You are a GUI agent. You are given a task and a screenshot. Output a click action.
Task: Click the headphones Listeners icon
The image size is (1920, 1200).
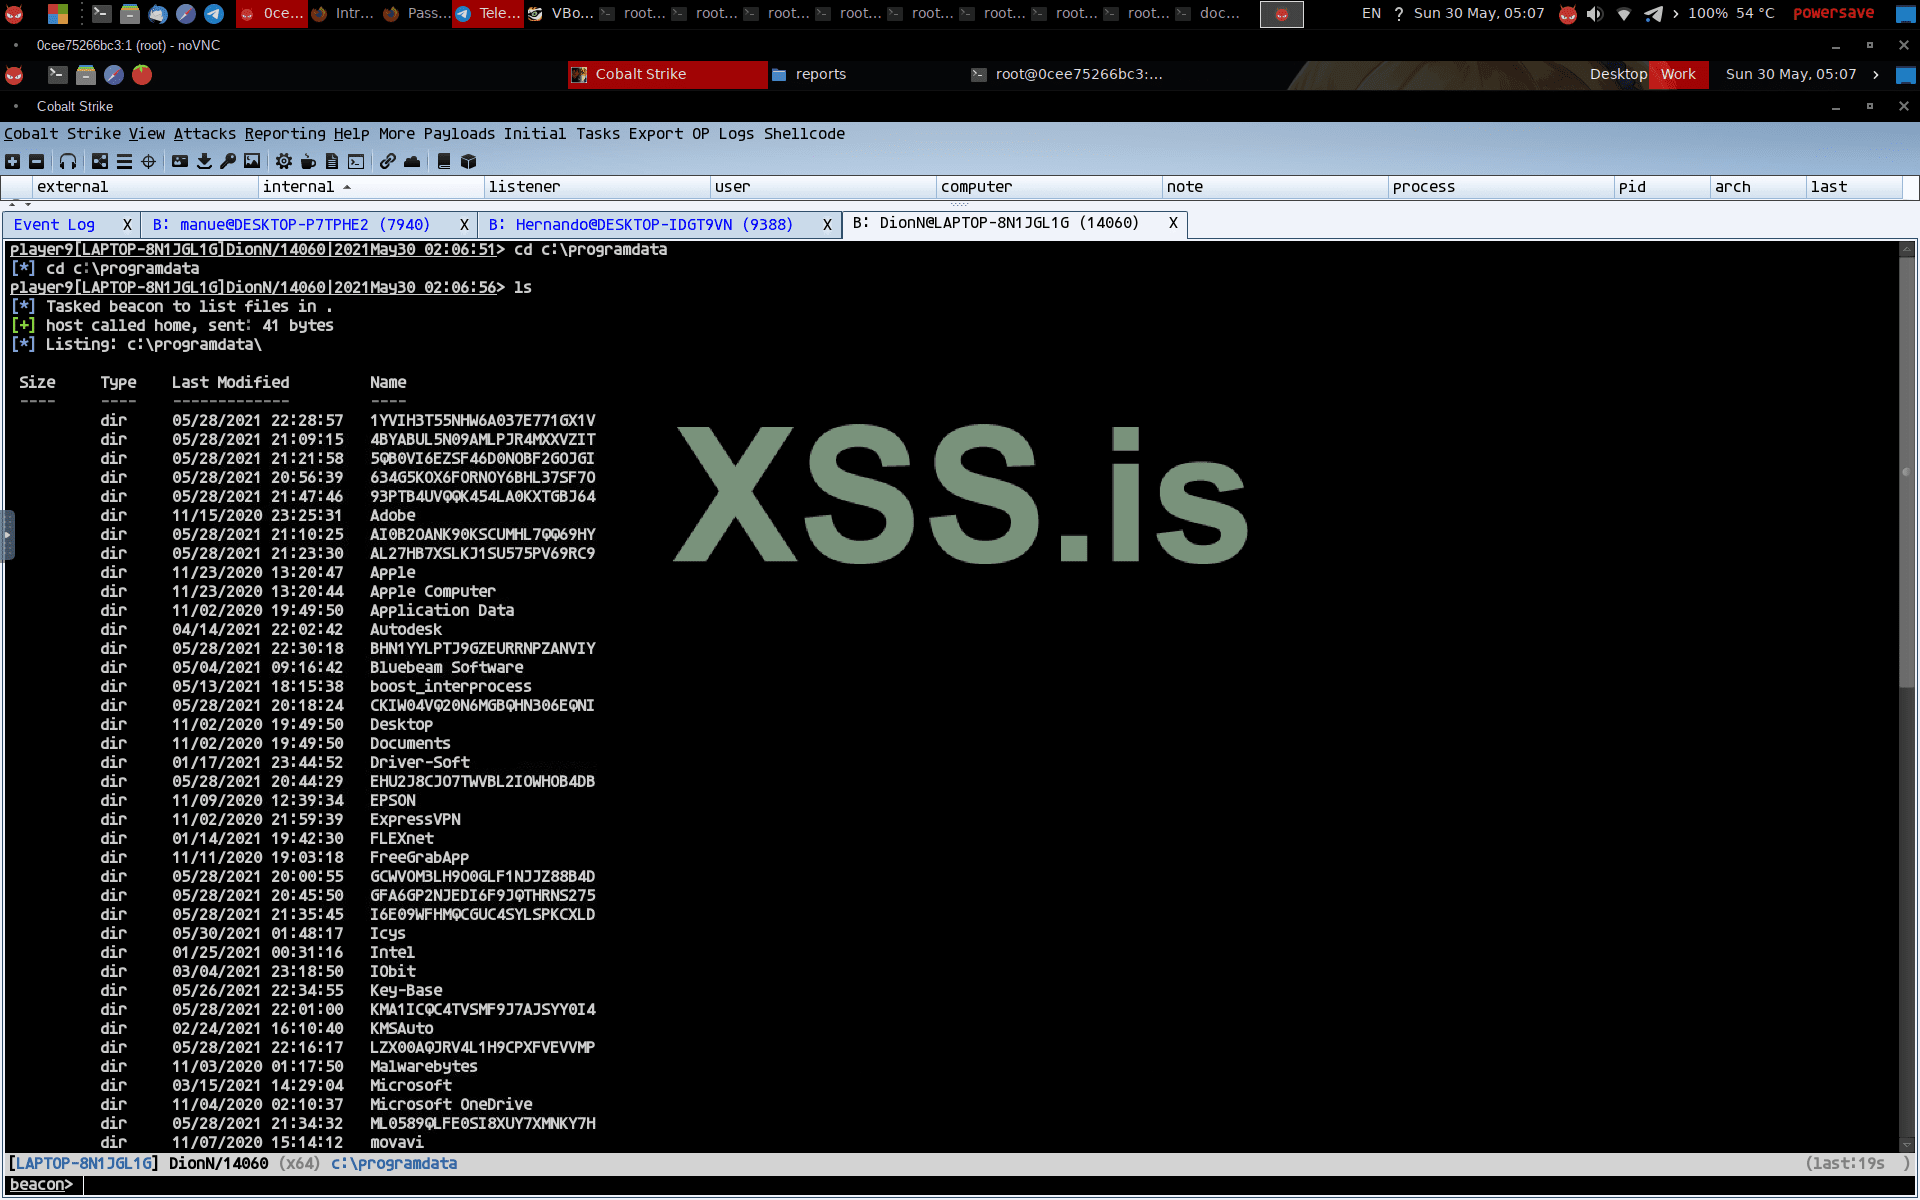tap(68, 161)
